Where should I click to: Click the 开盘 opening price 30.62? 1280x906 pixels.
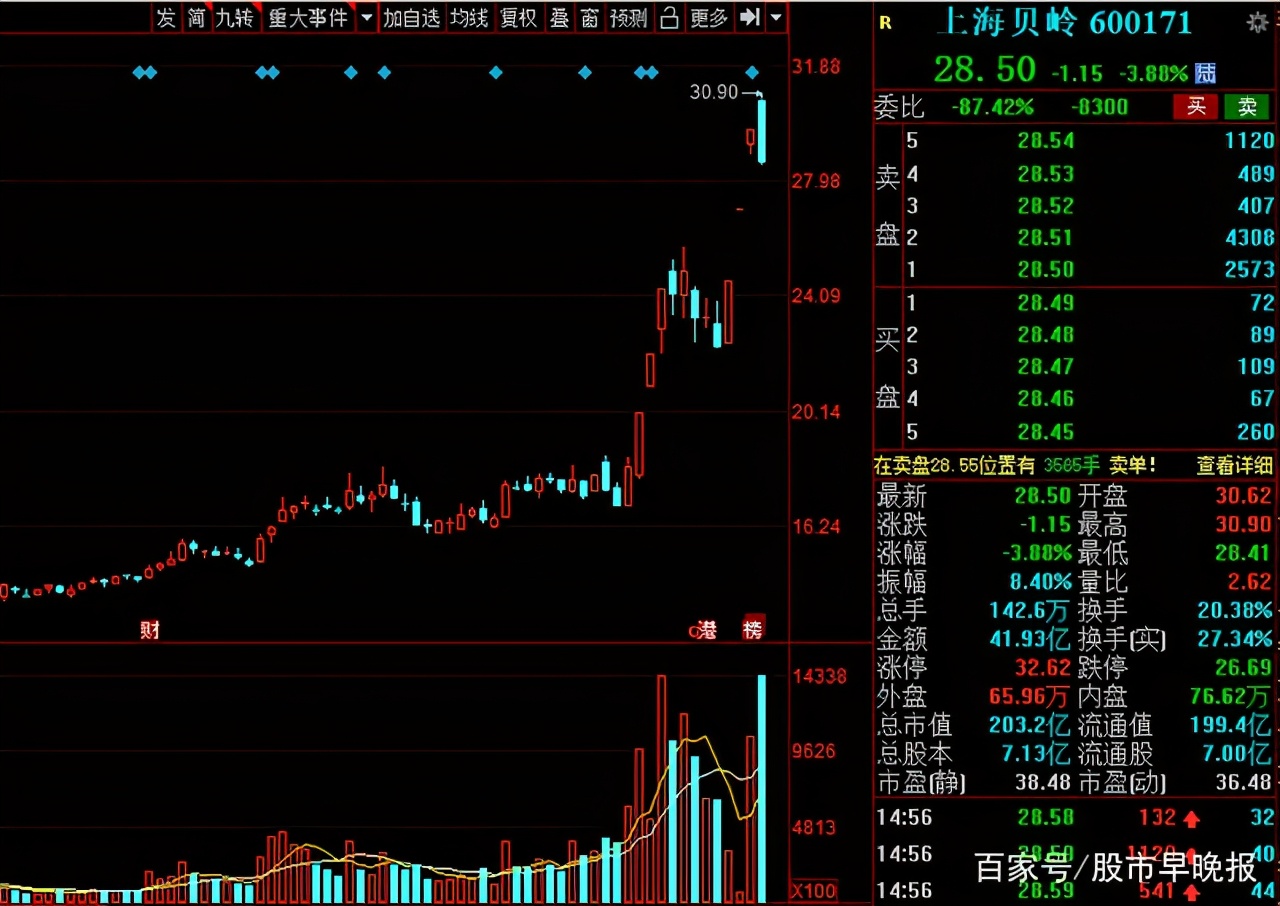[1245, 496]
